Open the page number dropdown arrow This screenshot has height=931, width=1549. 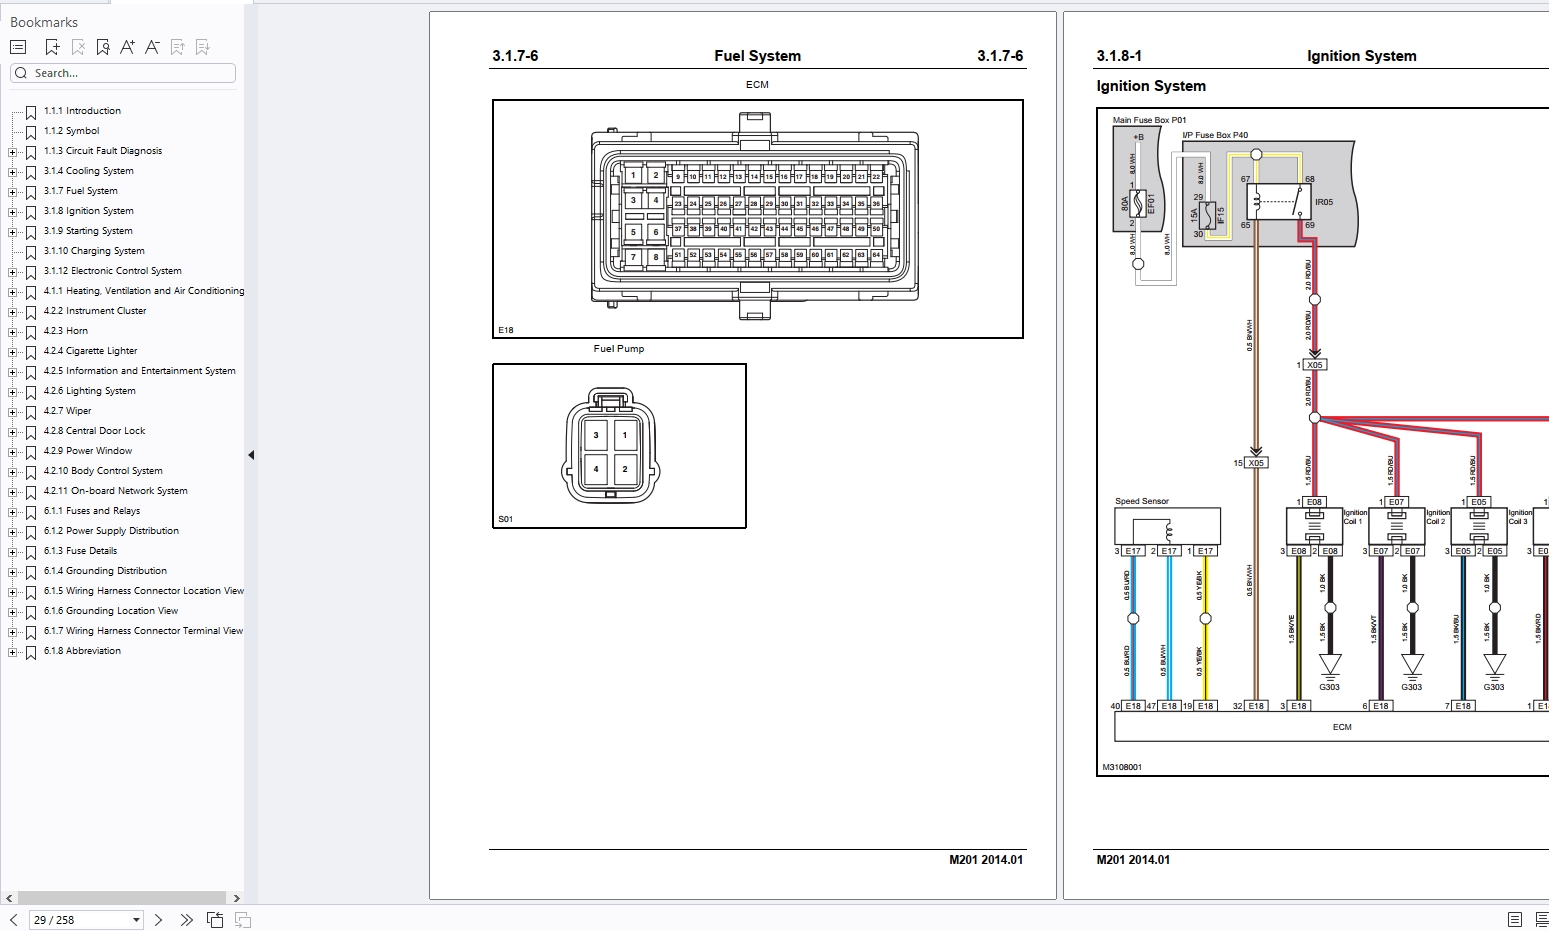coord(136,920)
